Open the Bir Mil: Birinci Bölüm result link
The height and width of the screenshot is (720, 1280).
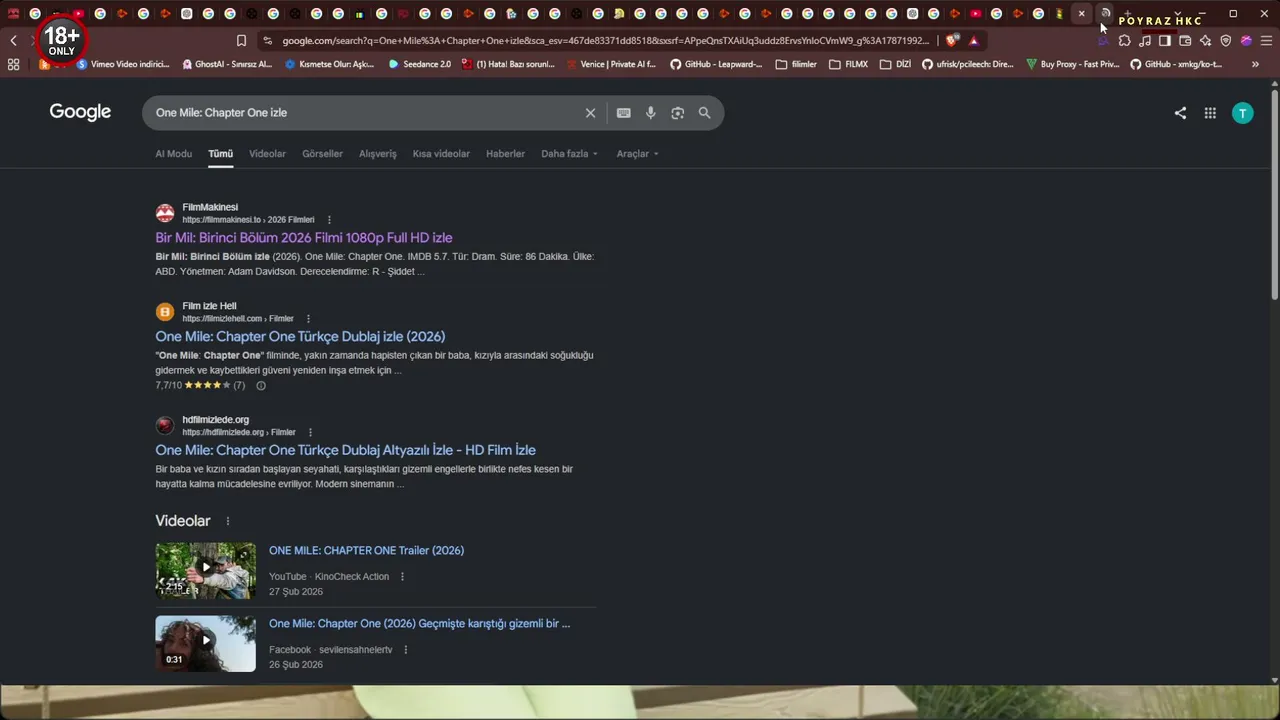304,238
